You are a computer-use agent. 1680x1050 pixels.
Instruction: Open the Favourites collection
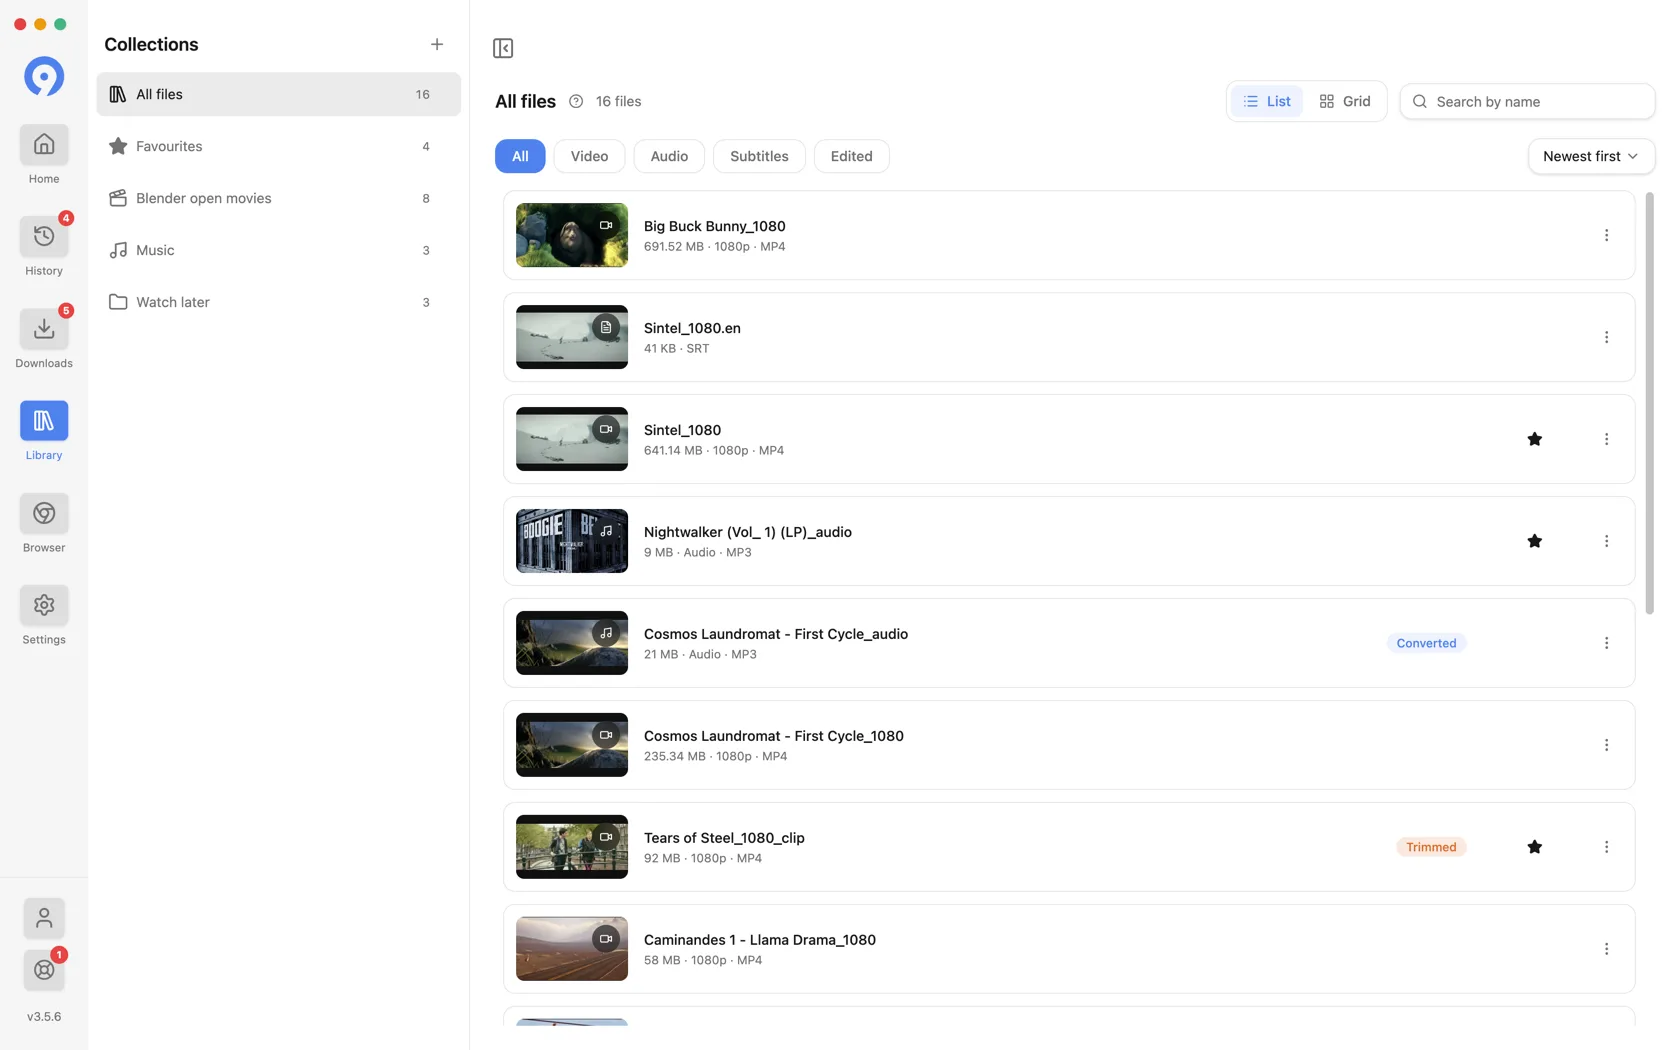pos(278,146)
